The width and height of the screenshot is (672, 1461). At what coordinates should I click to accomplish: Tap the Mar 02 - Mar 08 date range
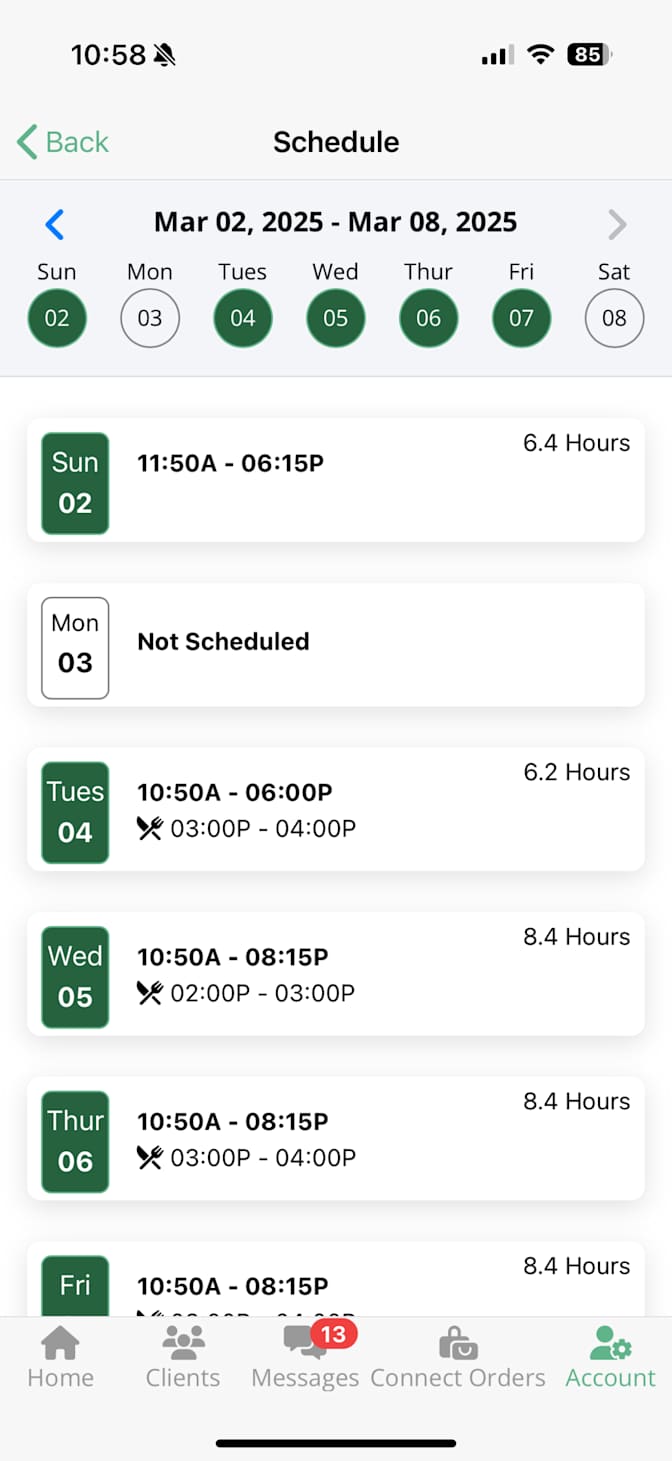(x=335, y=222)
